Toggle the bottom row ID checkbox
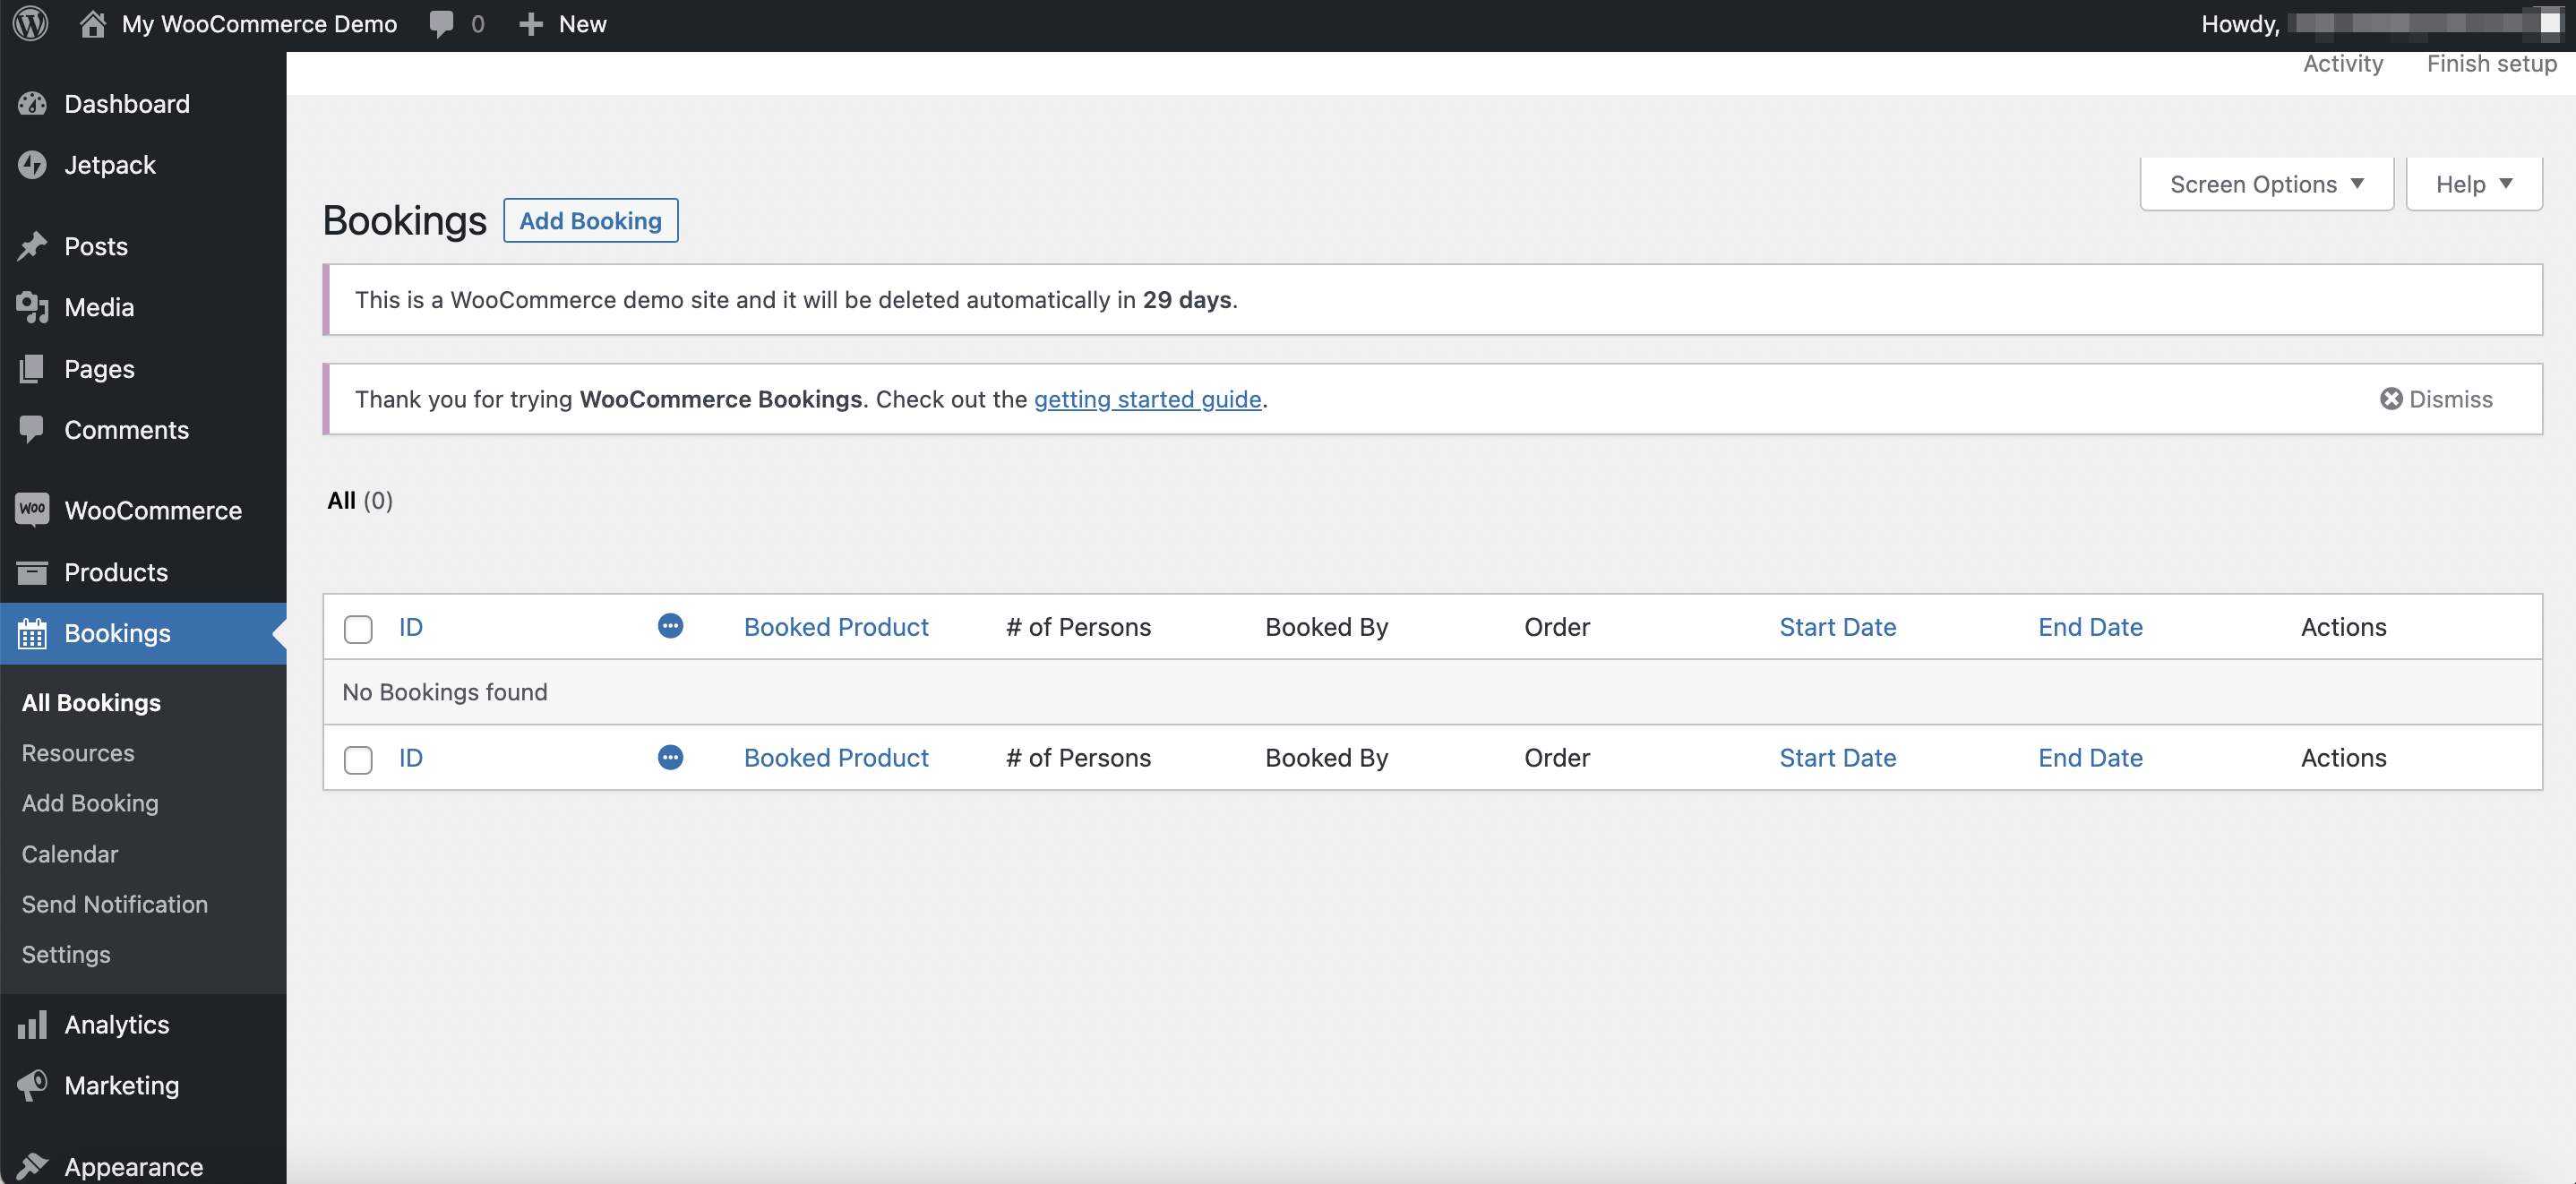Viewport: 2576px width, 1184px height. (x=358, y=759)
